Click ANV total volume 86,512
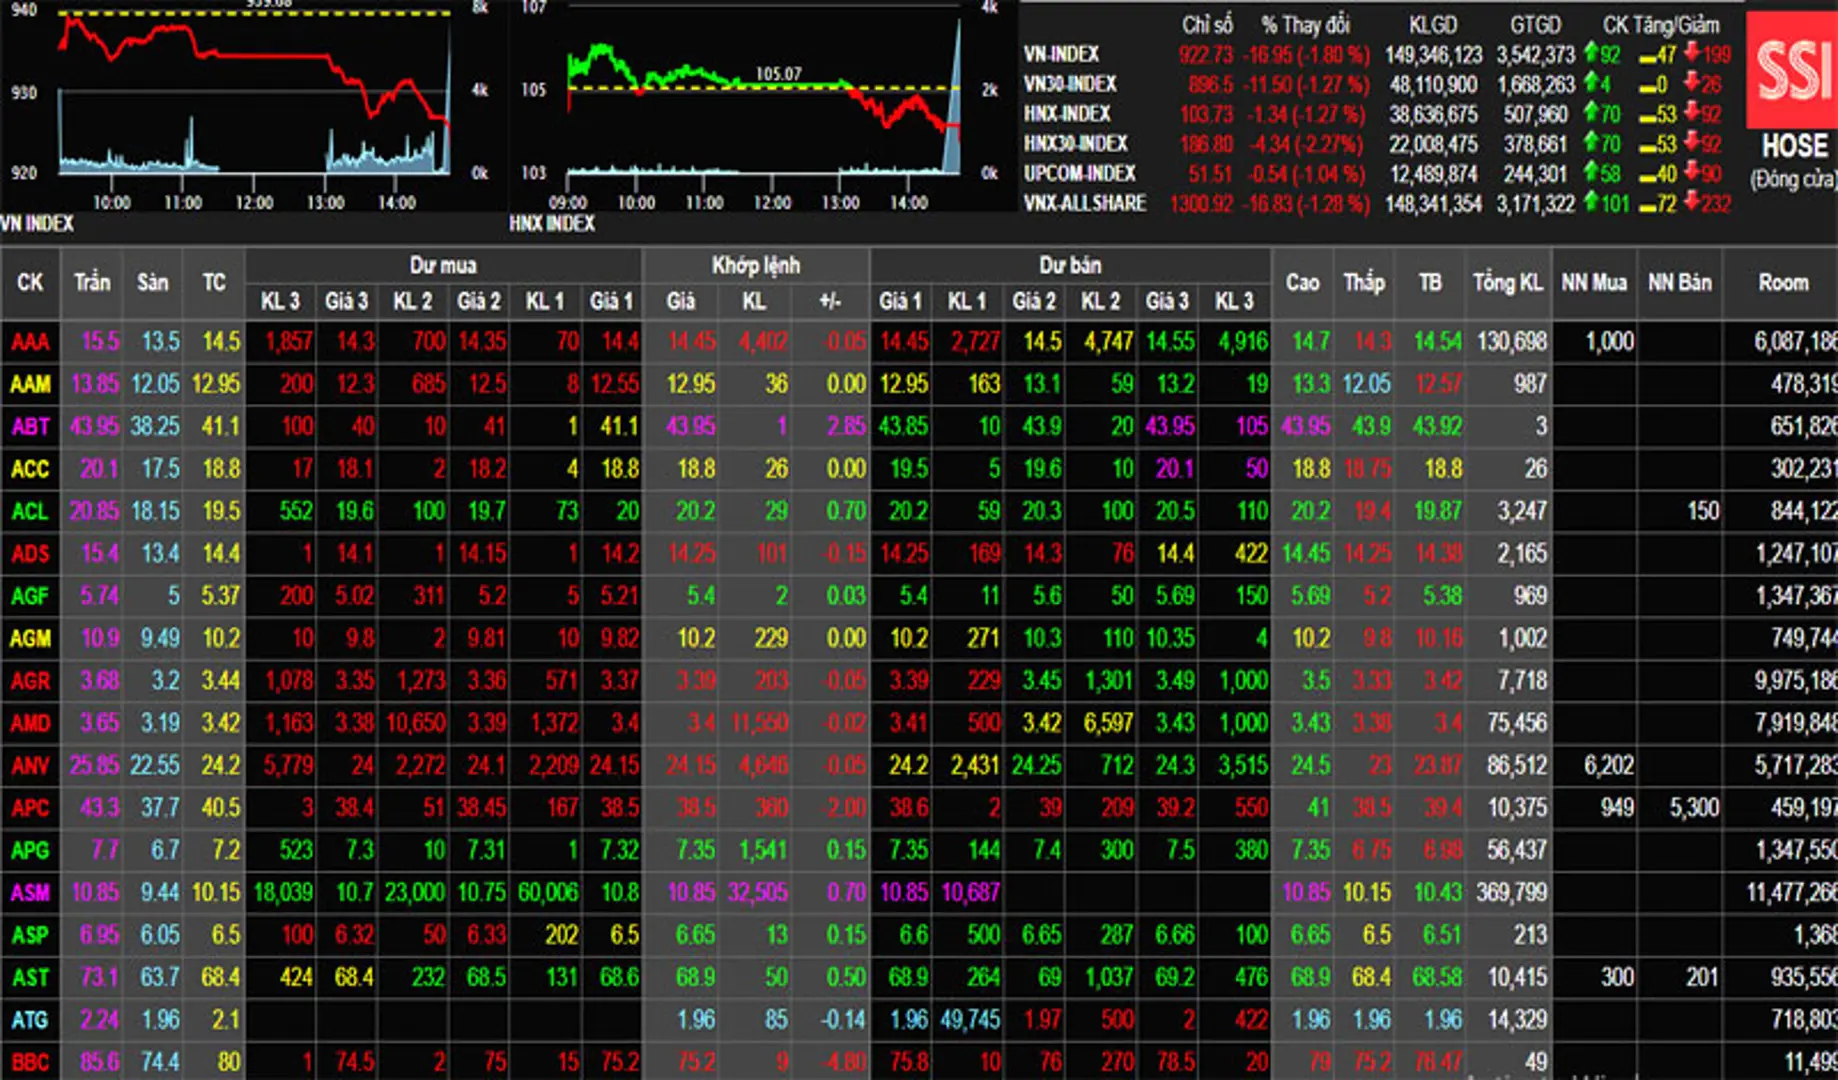The image size is (1838, 1080). pos(1517,766)
